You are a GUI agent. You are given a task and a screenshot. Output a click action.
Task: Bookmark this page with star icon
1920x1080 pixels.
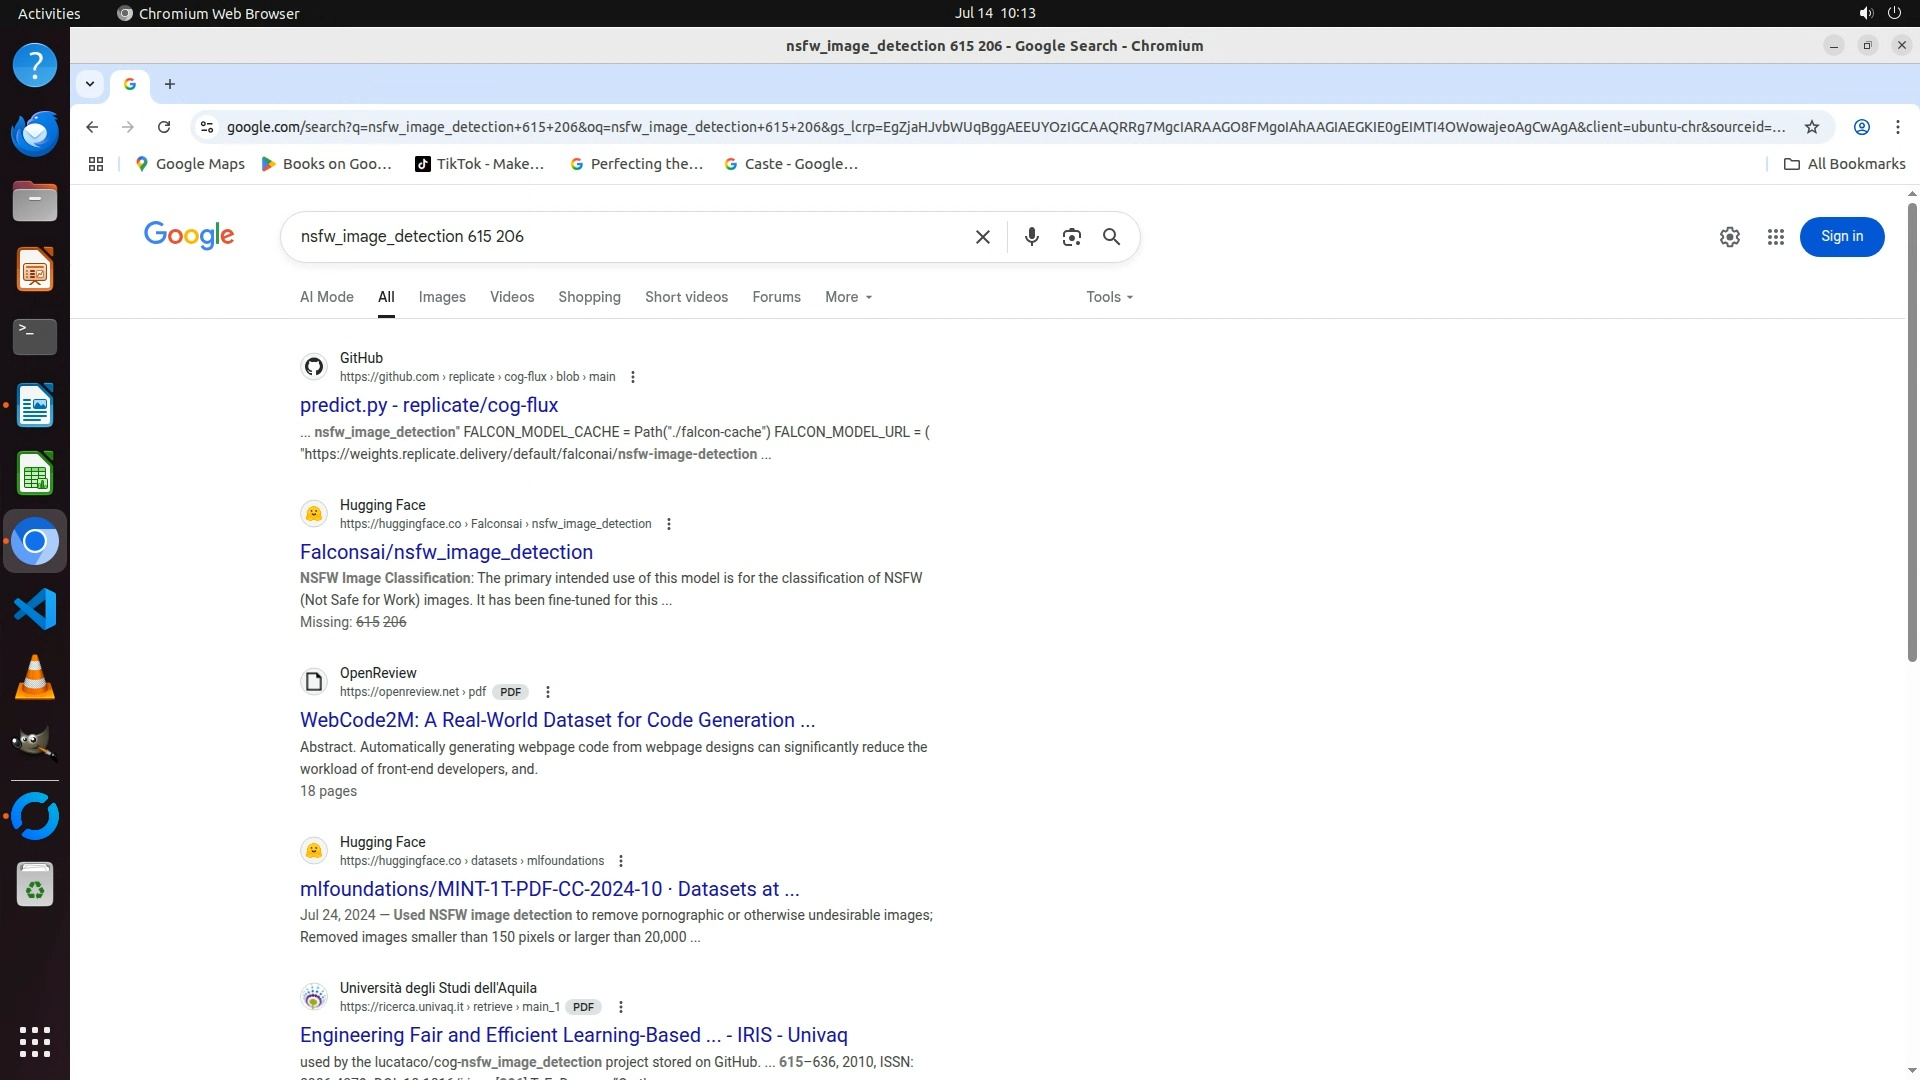click(1811, 127)
